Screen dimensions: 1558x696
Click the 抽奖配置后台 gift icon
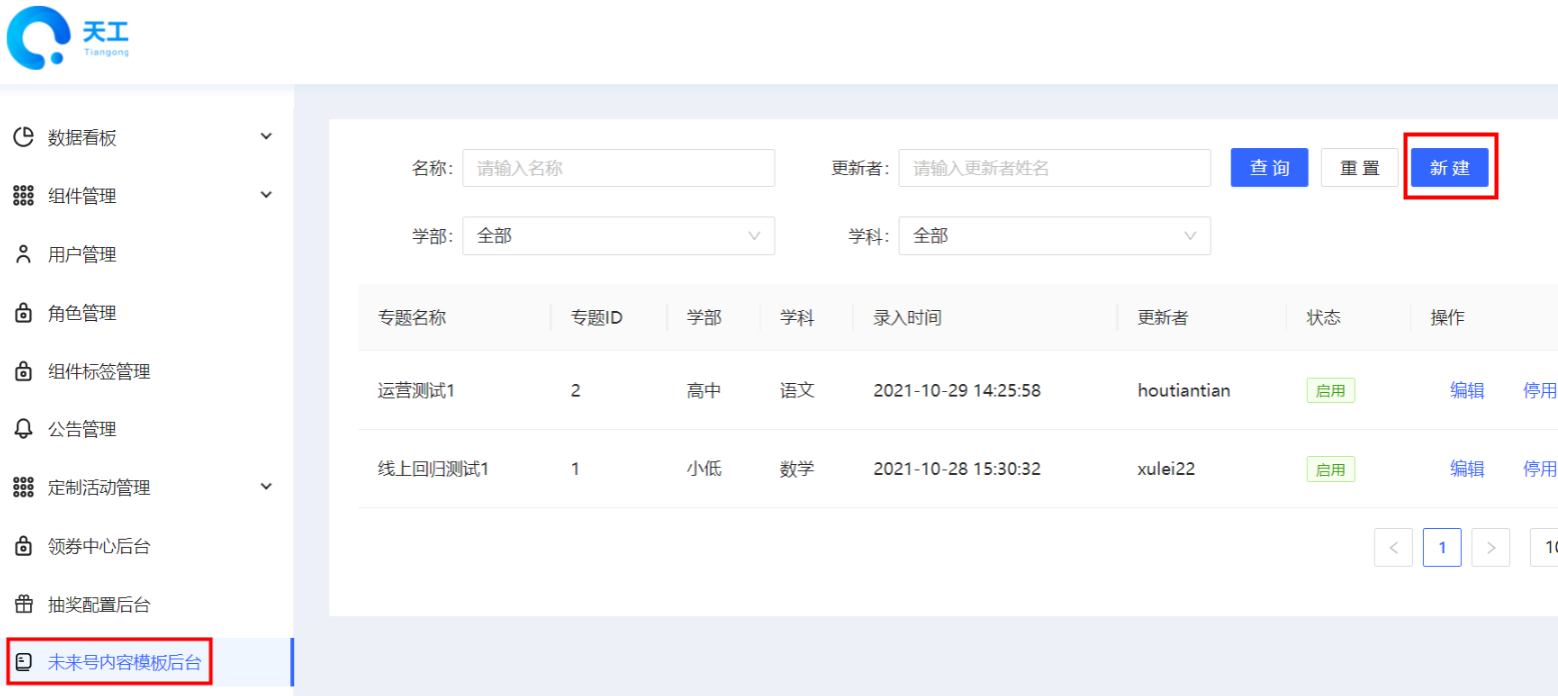pos(23,604)
